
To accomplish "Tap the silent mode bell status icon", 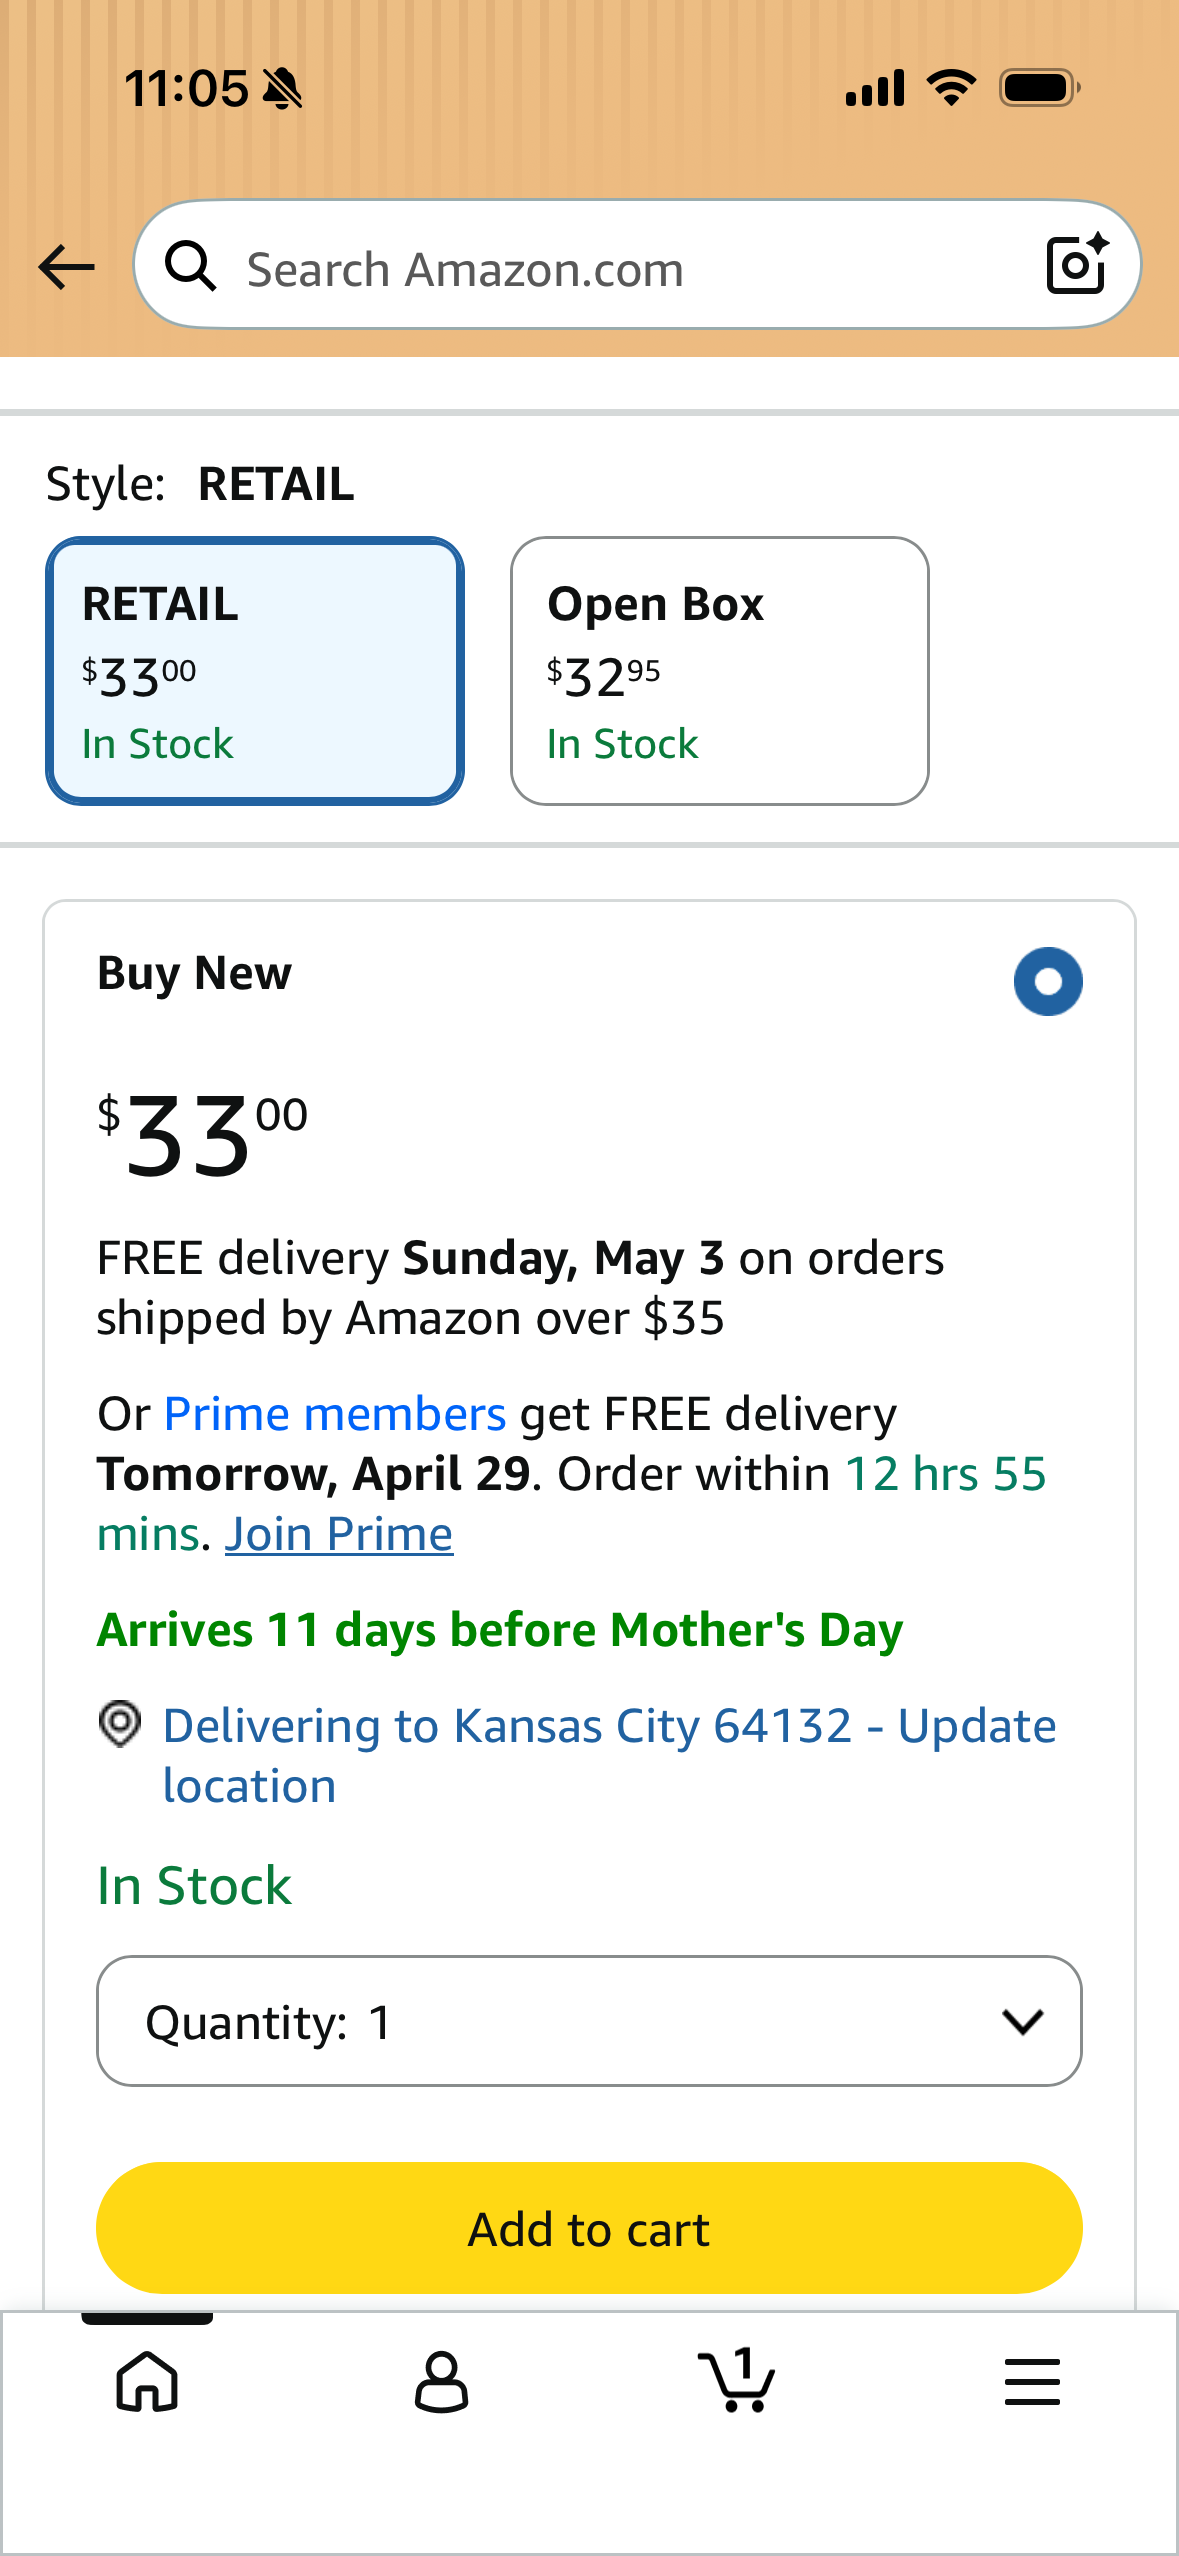I will coord(282,89).
